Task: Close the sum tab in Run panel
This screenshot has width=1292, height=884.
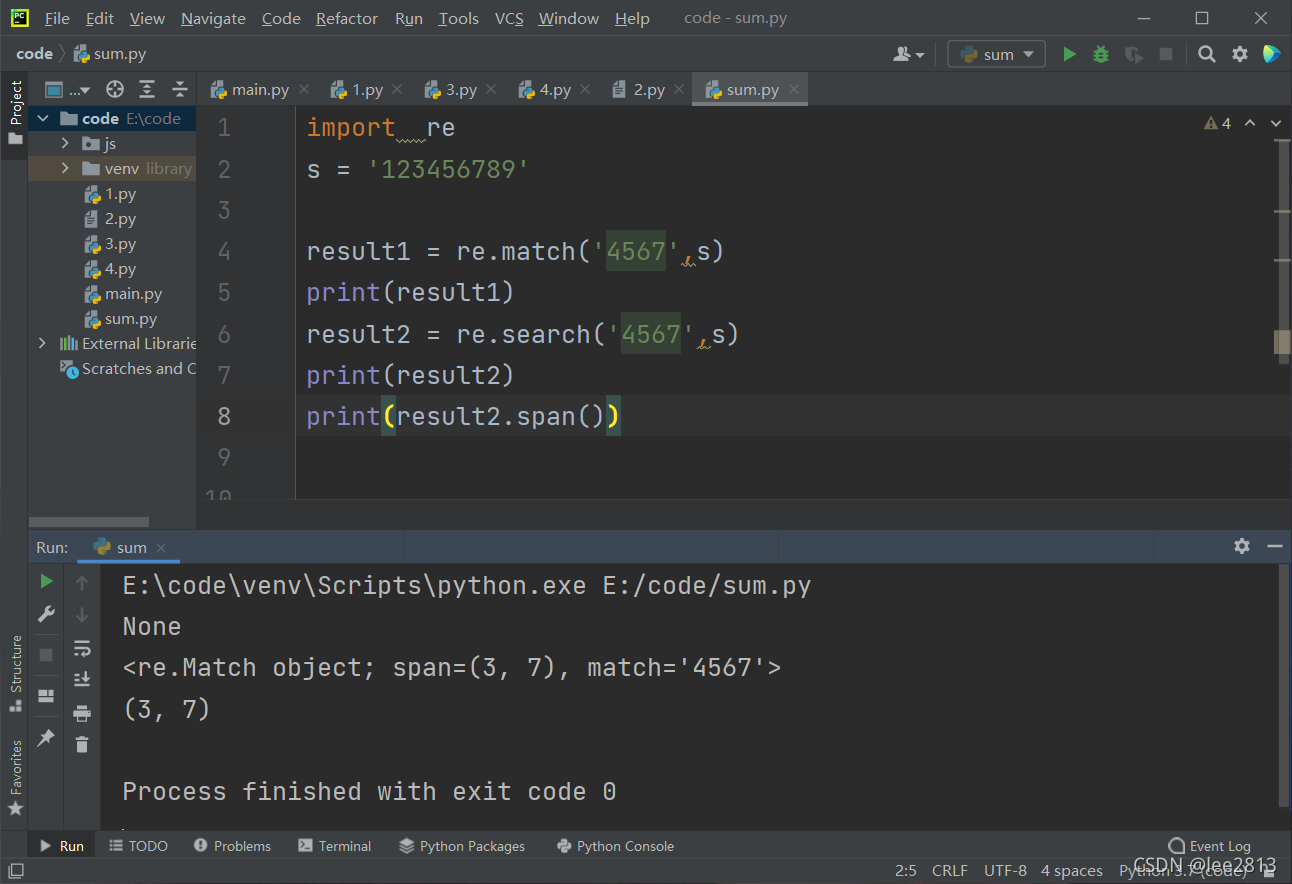Action: [161, 547]
